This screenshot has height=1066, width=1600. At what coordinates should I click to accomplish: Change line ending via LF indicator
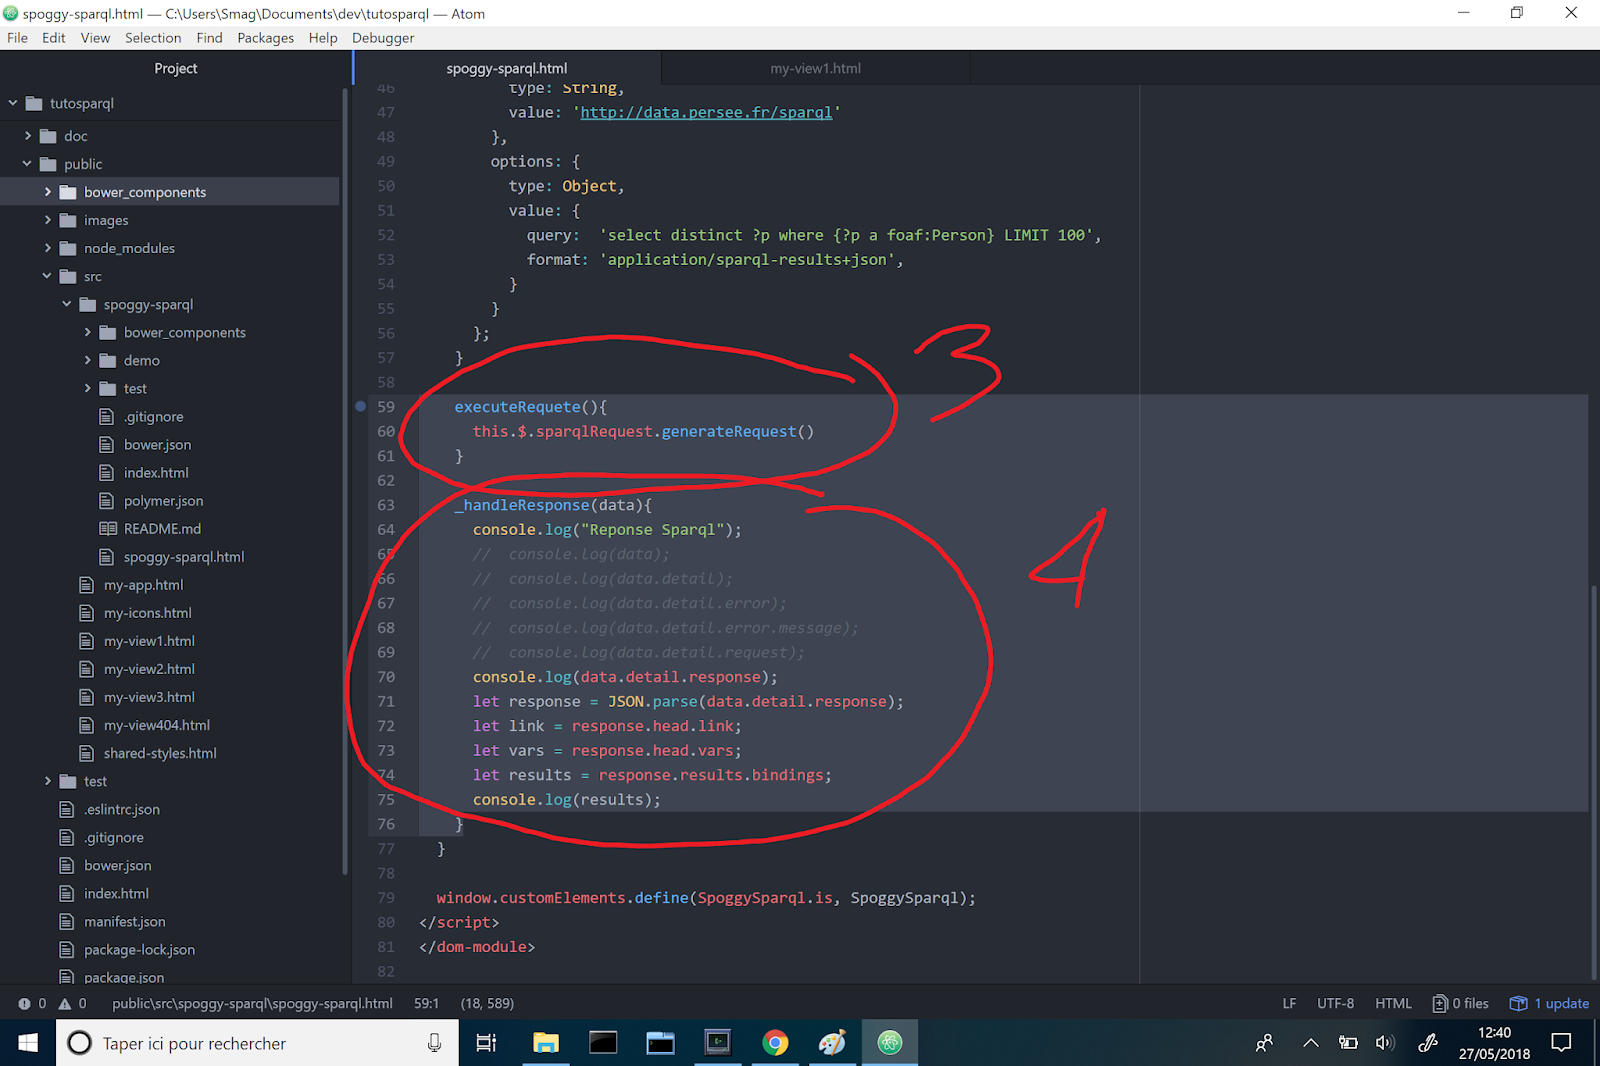point(1289,1003)
